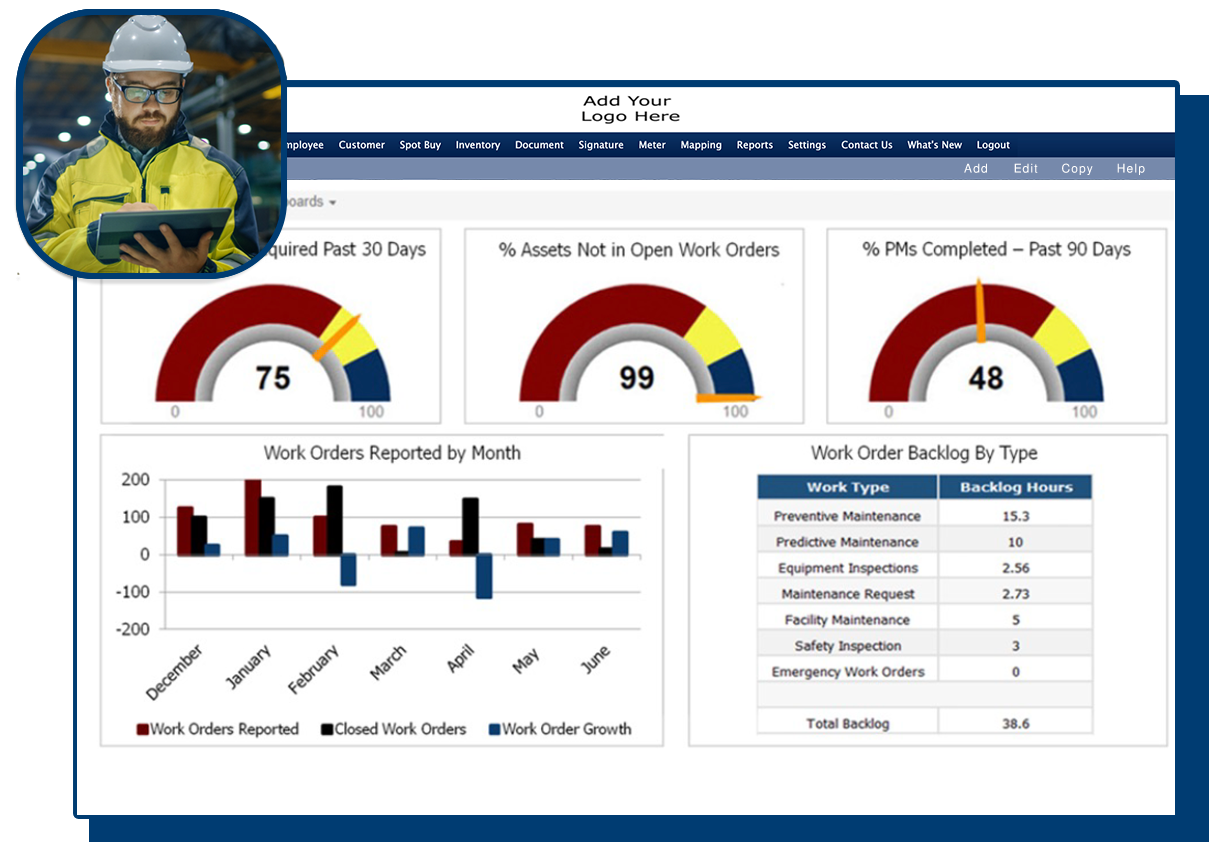This screenshot has height=852, width=1230.
Task: Open the Meter menu
Action: (652, 145)
